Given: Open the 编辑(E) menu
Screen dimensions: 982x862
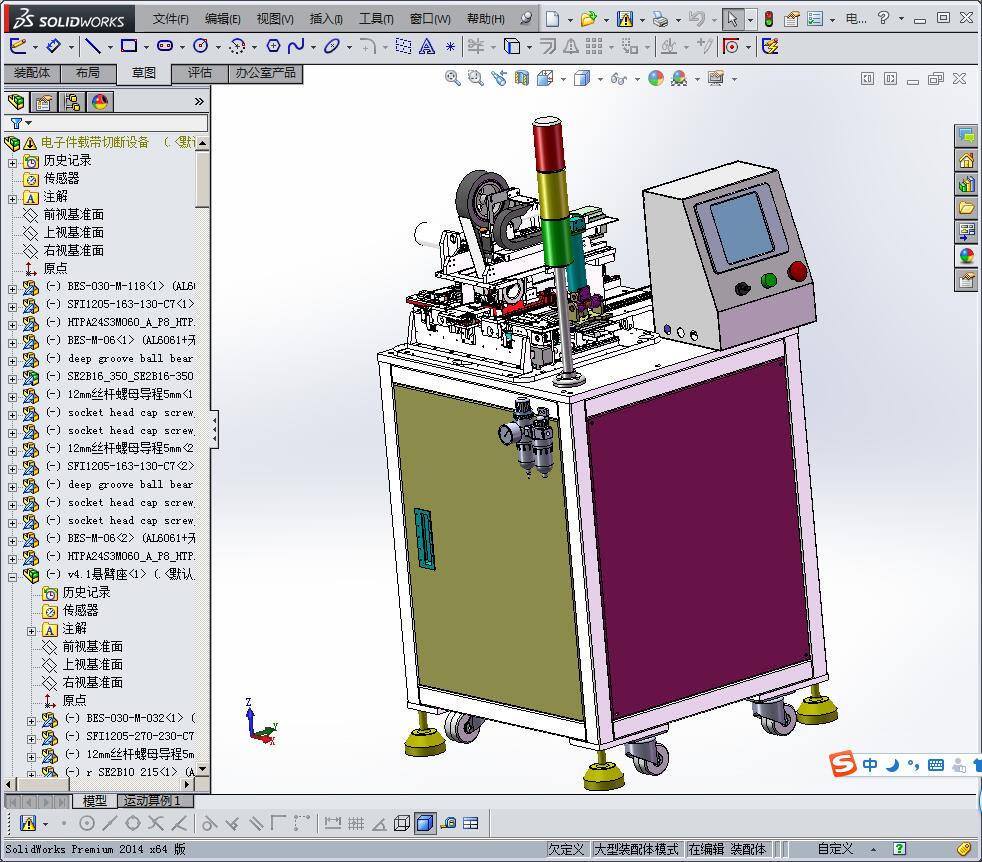Looking at the screenshot, I should pyautogui.click(x=222, y=19).
